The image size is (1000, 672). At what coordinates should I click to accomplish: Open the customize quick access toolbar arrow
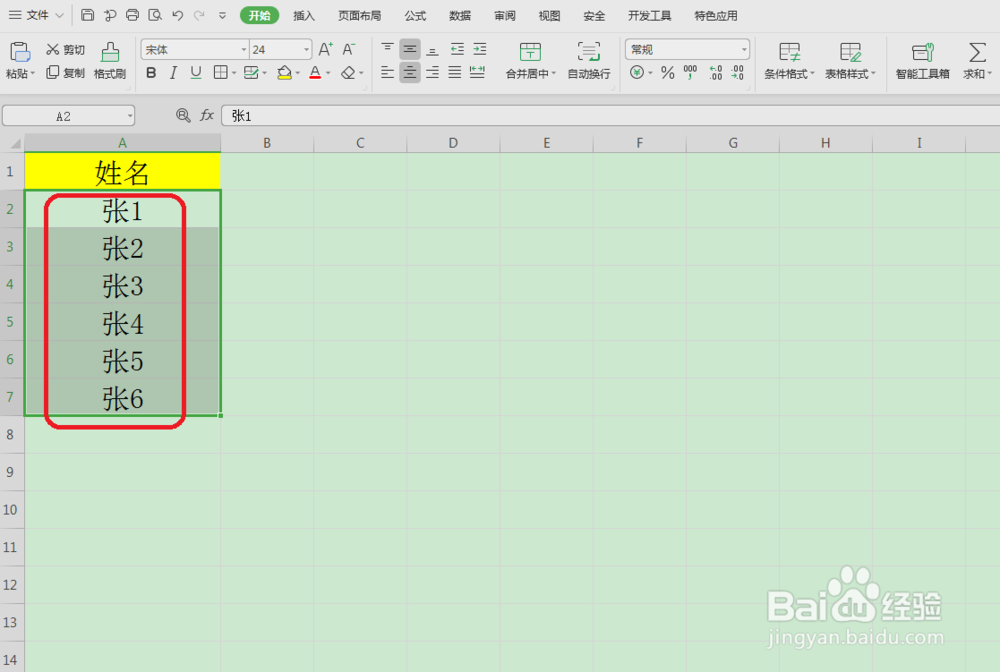coord(222,15)
